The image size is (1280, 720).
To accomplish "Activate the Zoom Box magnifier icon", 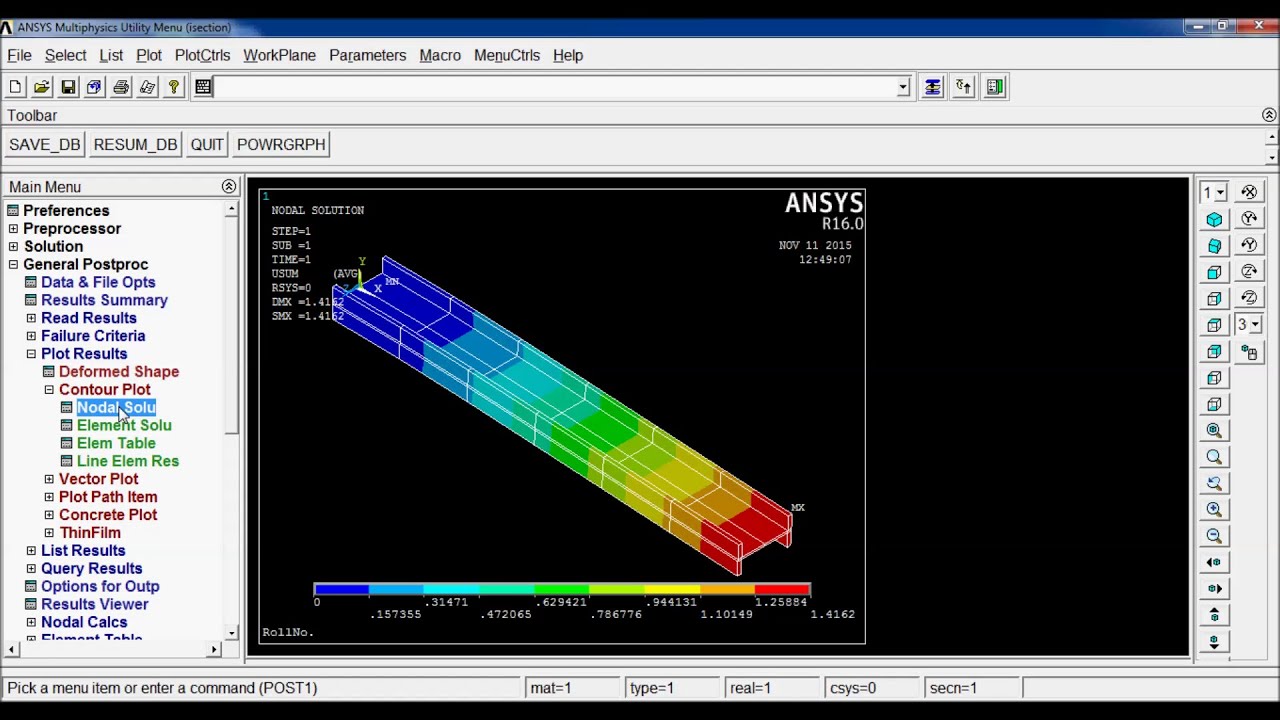I will pyautogui.click(x=1214, y=457).
